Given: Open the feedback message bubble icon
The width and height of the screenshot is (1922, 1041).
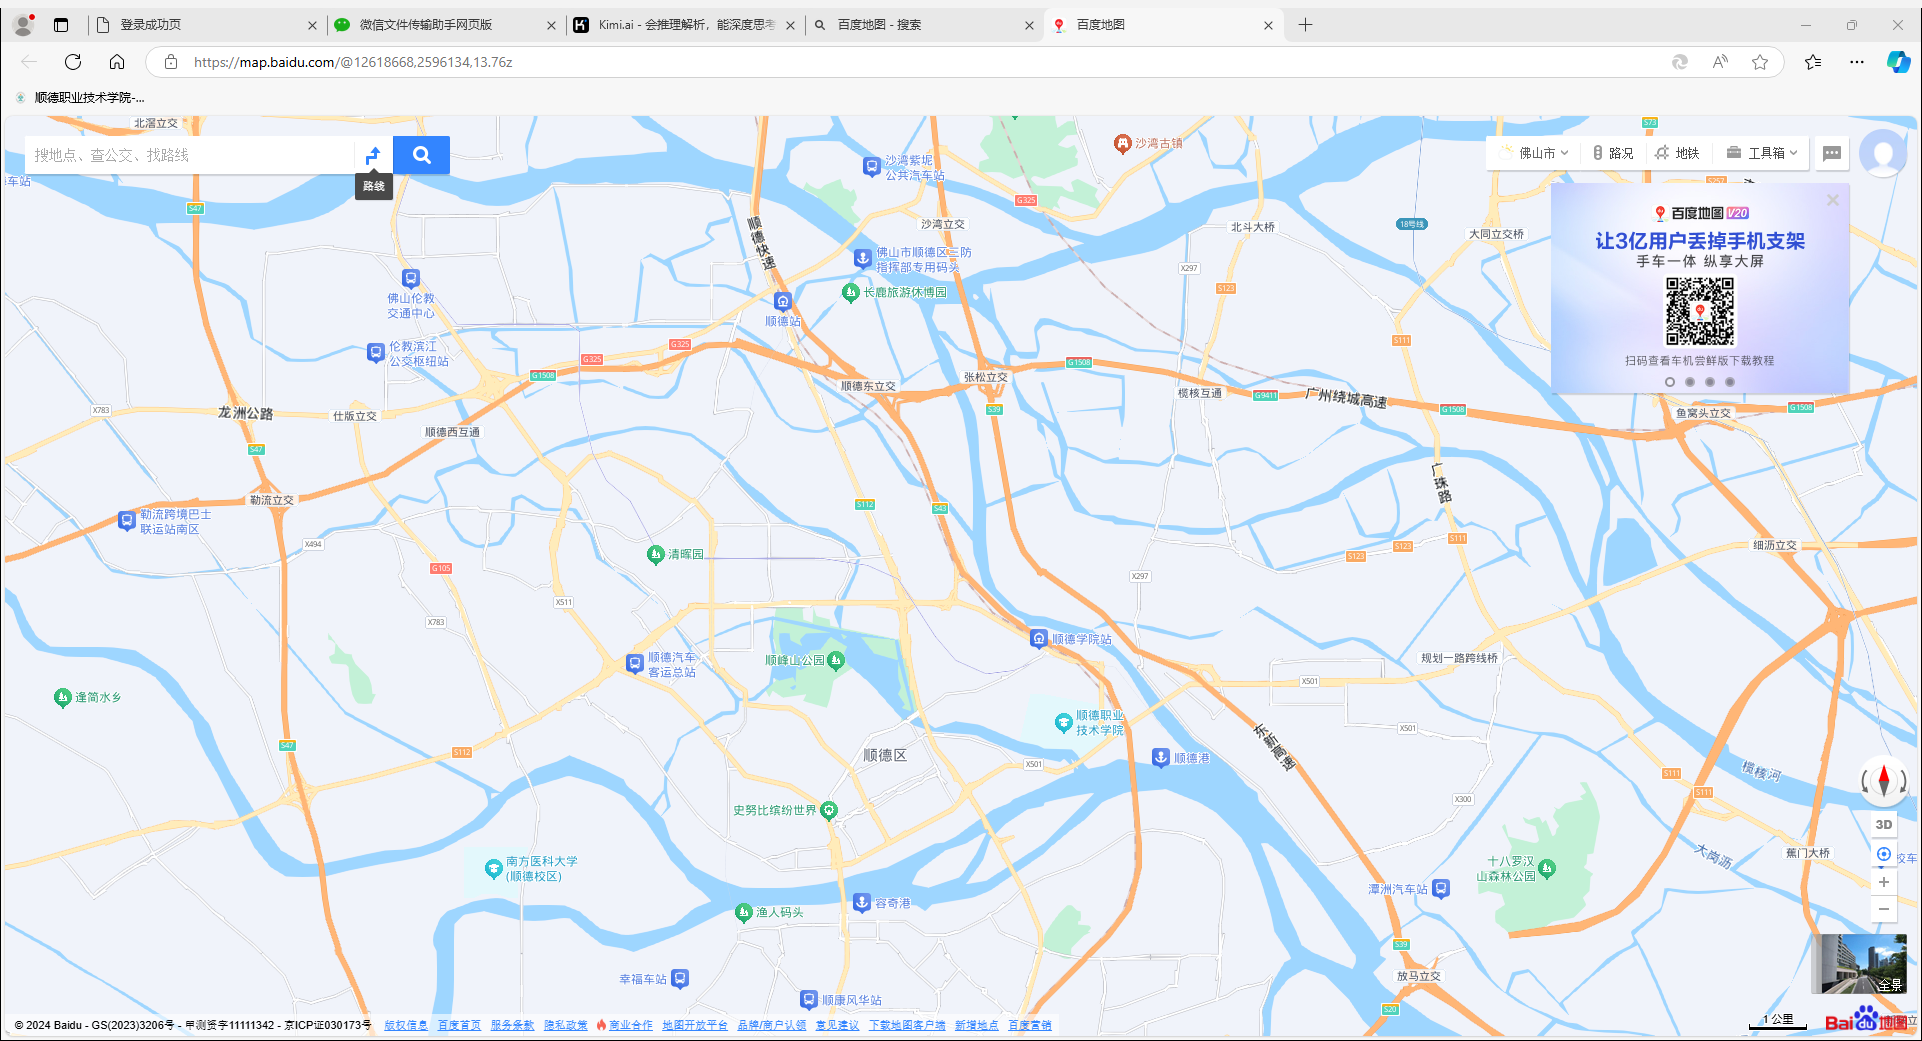Looking at the screenshot, I should pyautogui.click(x=1831, y=153).
